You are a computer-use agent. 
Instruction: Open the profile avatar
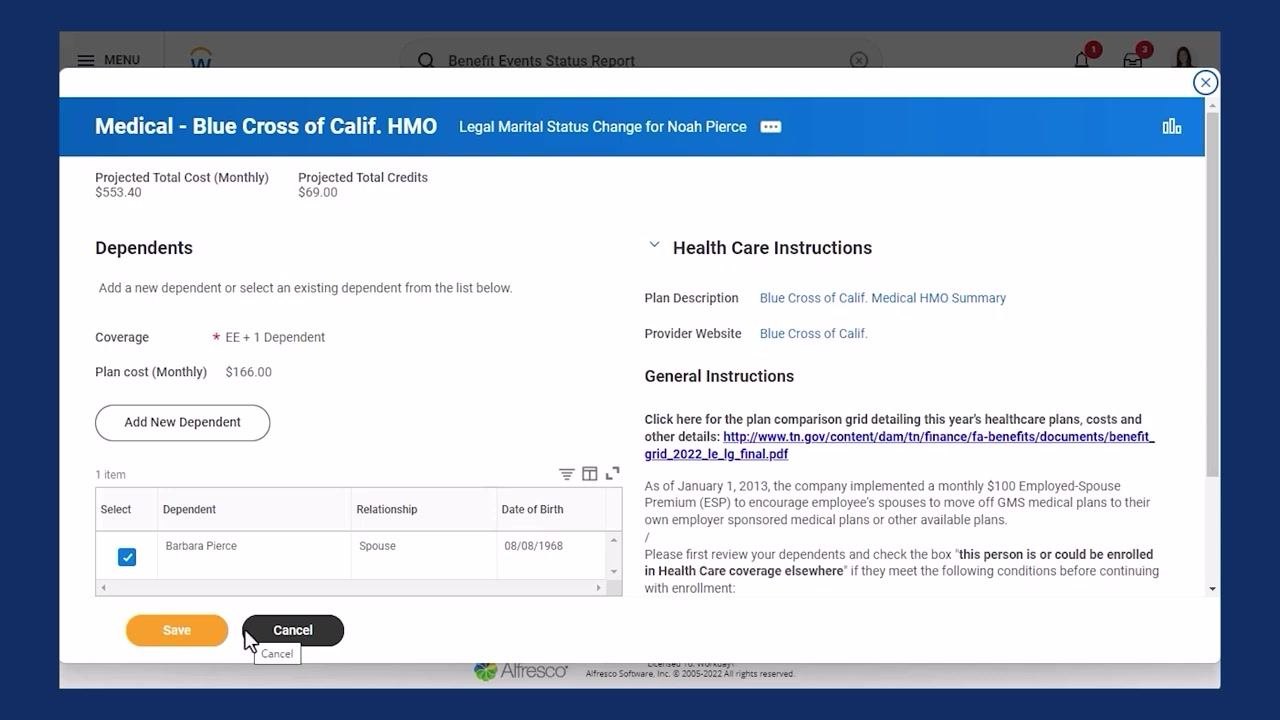point(1184,59)
